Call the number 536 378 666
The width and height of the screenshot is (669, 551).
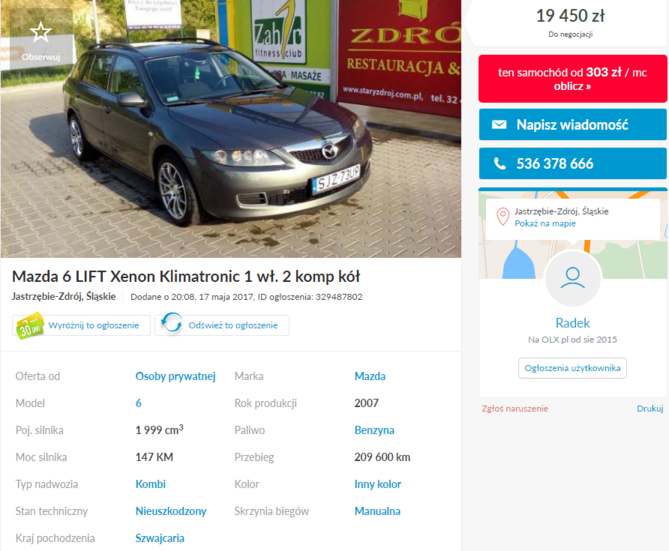[573, 163]
